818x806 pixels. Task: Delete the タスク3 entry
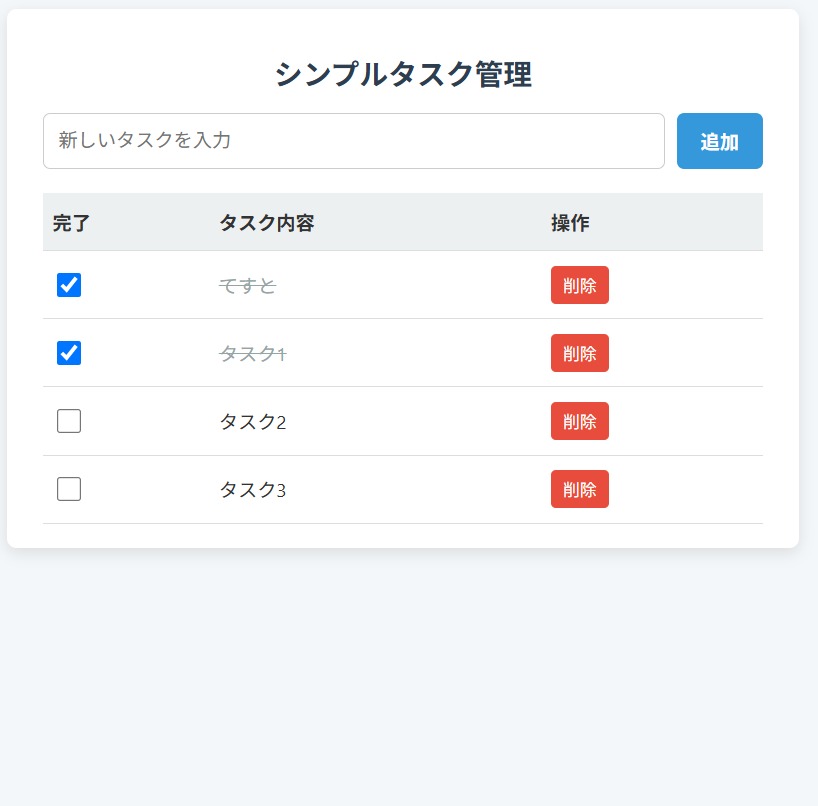click(x=579, y=489)
